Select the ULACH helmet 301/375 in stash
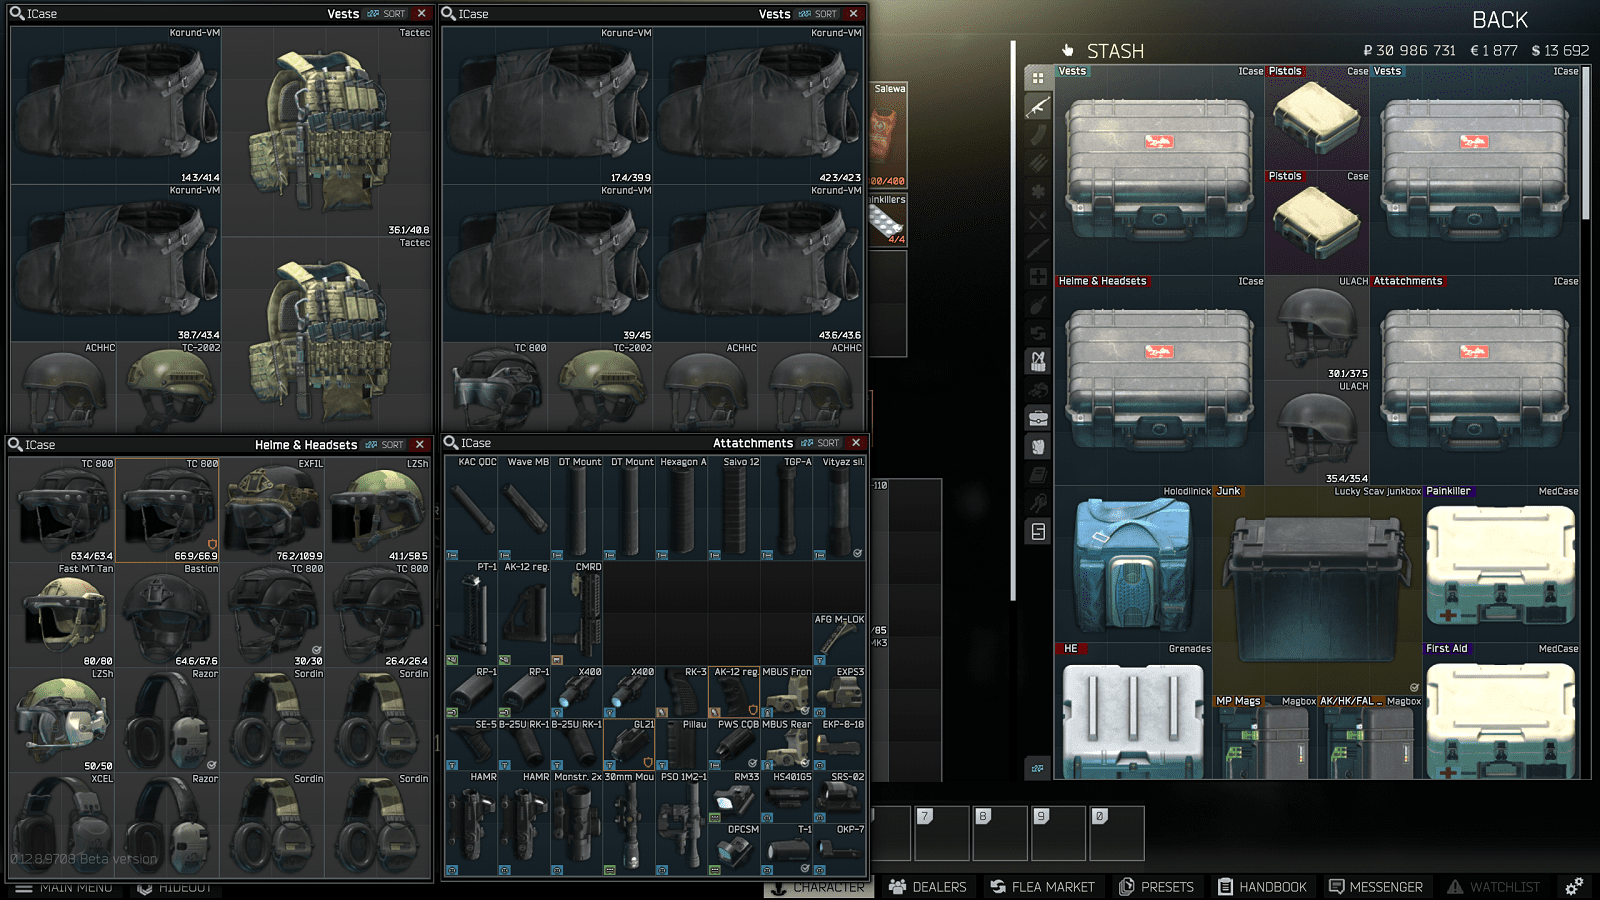This screenshot has height=900, width=1600. (x=1317, y=328)
